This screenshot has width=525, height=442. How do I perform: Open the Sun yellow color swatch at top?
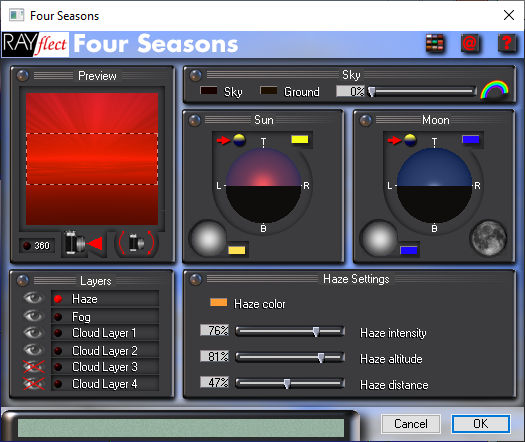pyautogui.click(x=300, y=139)
